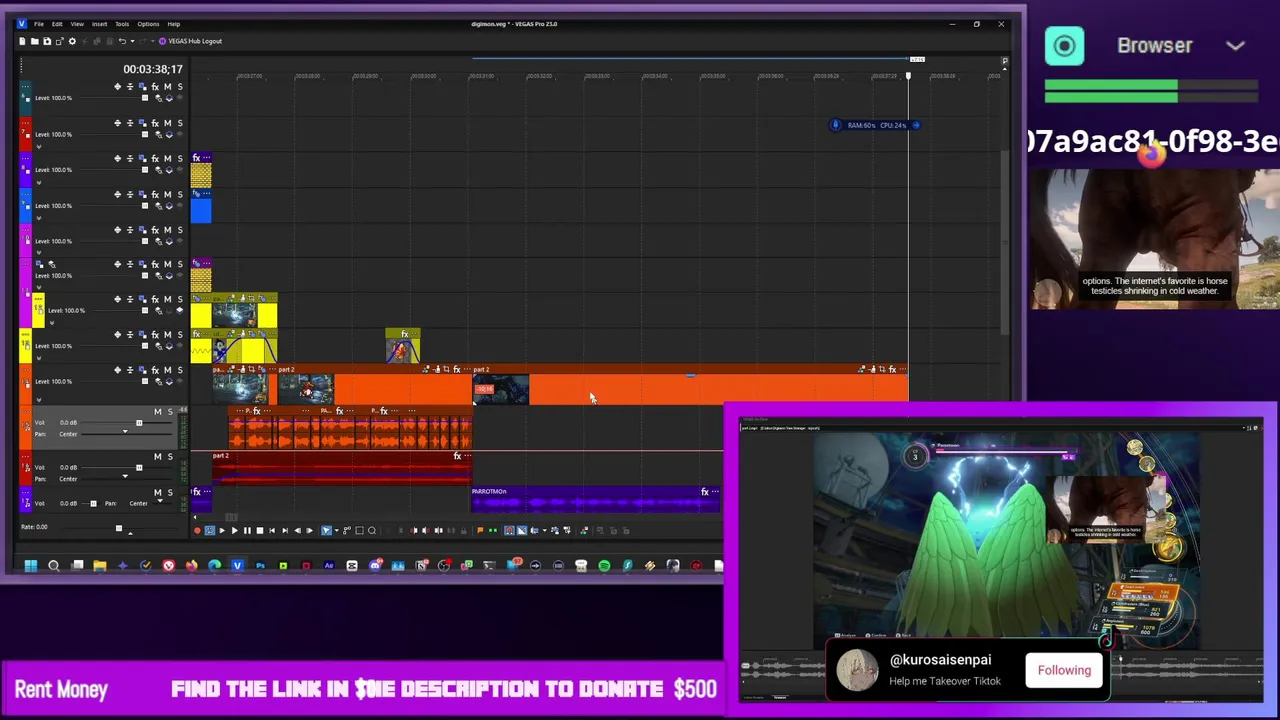Step to previous frame in transport

[x=297, y=530]
